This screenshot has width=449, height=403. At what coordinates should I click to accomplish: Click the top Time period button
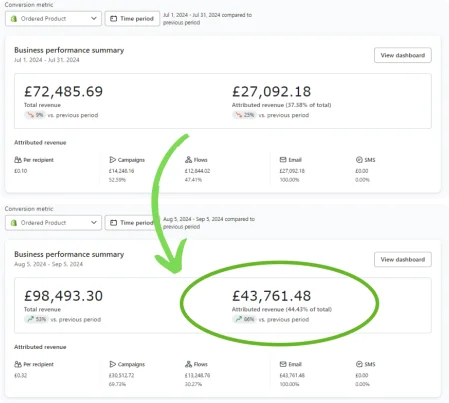(x=132, y=19)
